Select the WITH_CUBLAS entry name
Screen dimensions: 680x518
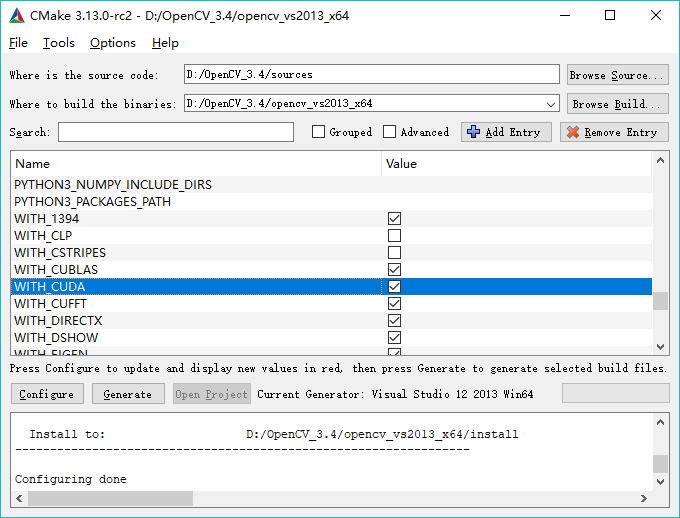pos(56,269)
